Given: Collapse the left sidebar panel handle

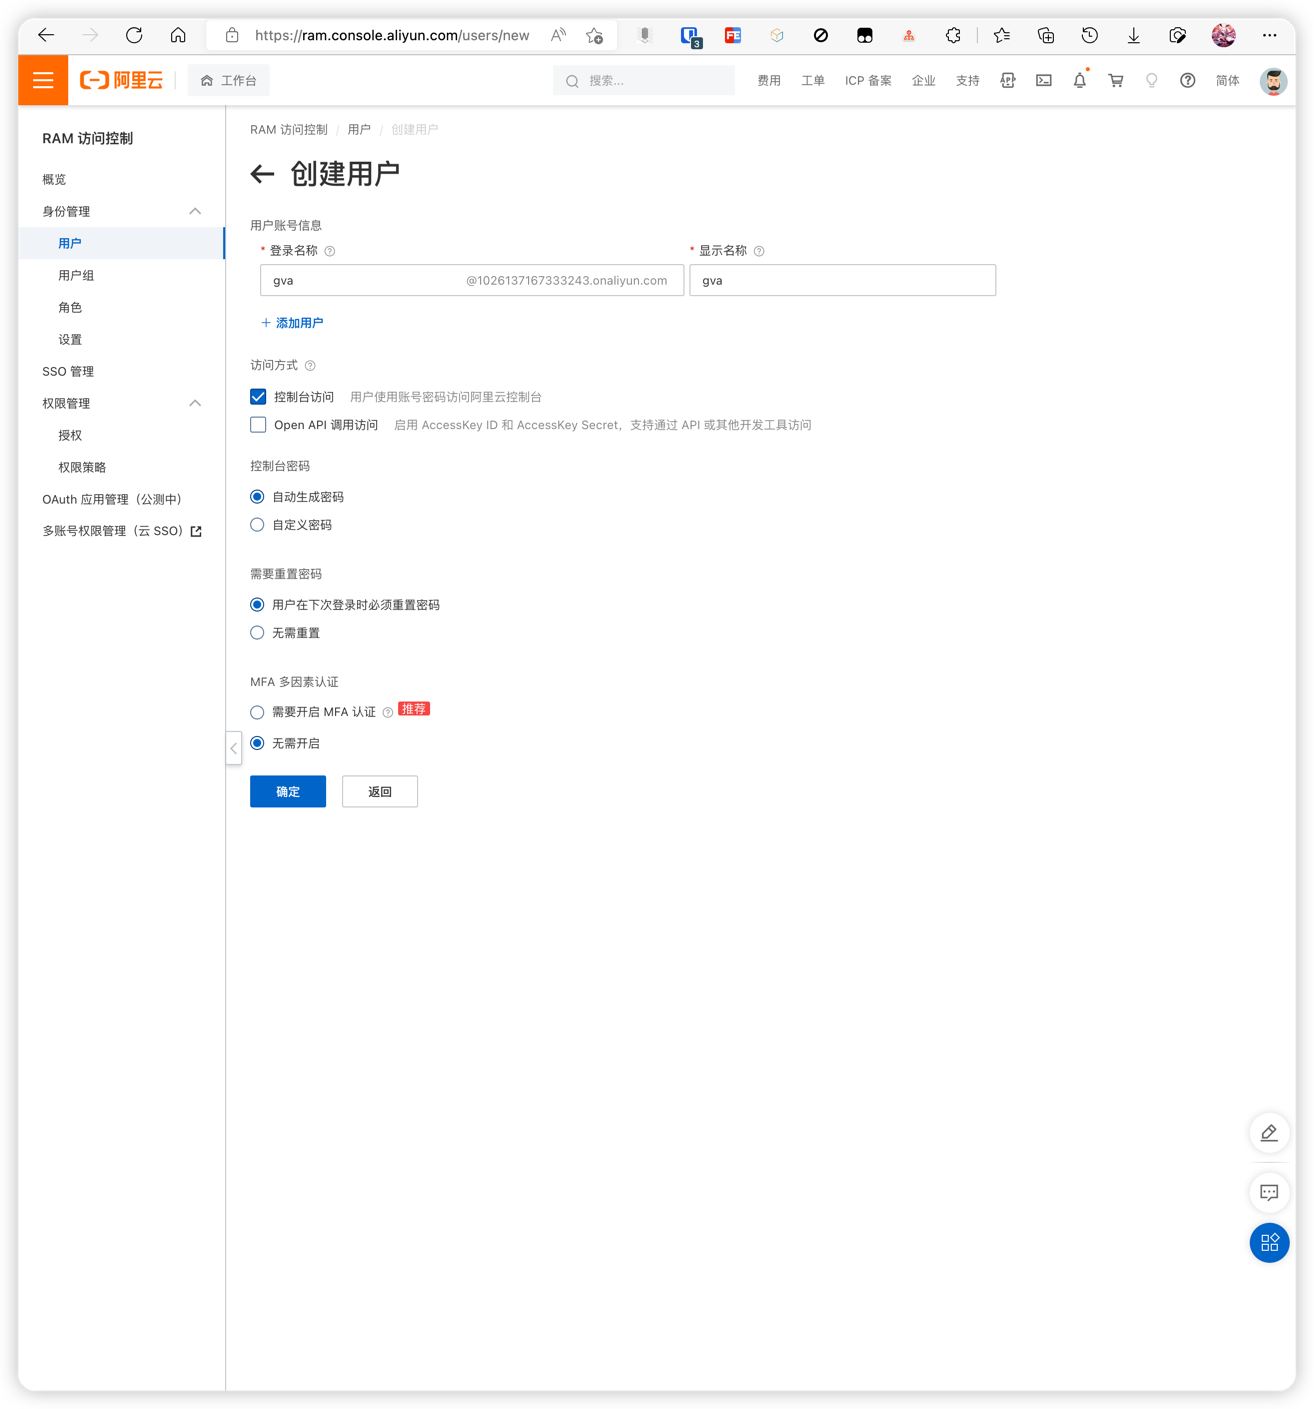Looking at the screenshot, I should pyautogui.click(x=234, y=748).
